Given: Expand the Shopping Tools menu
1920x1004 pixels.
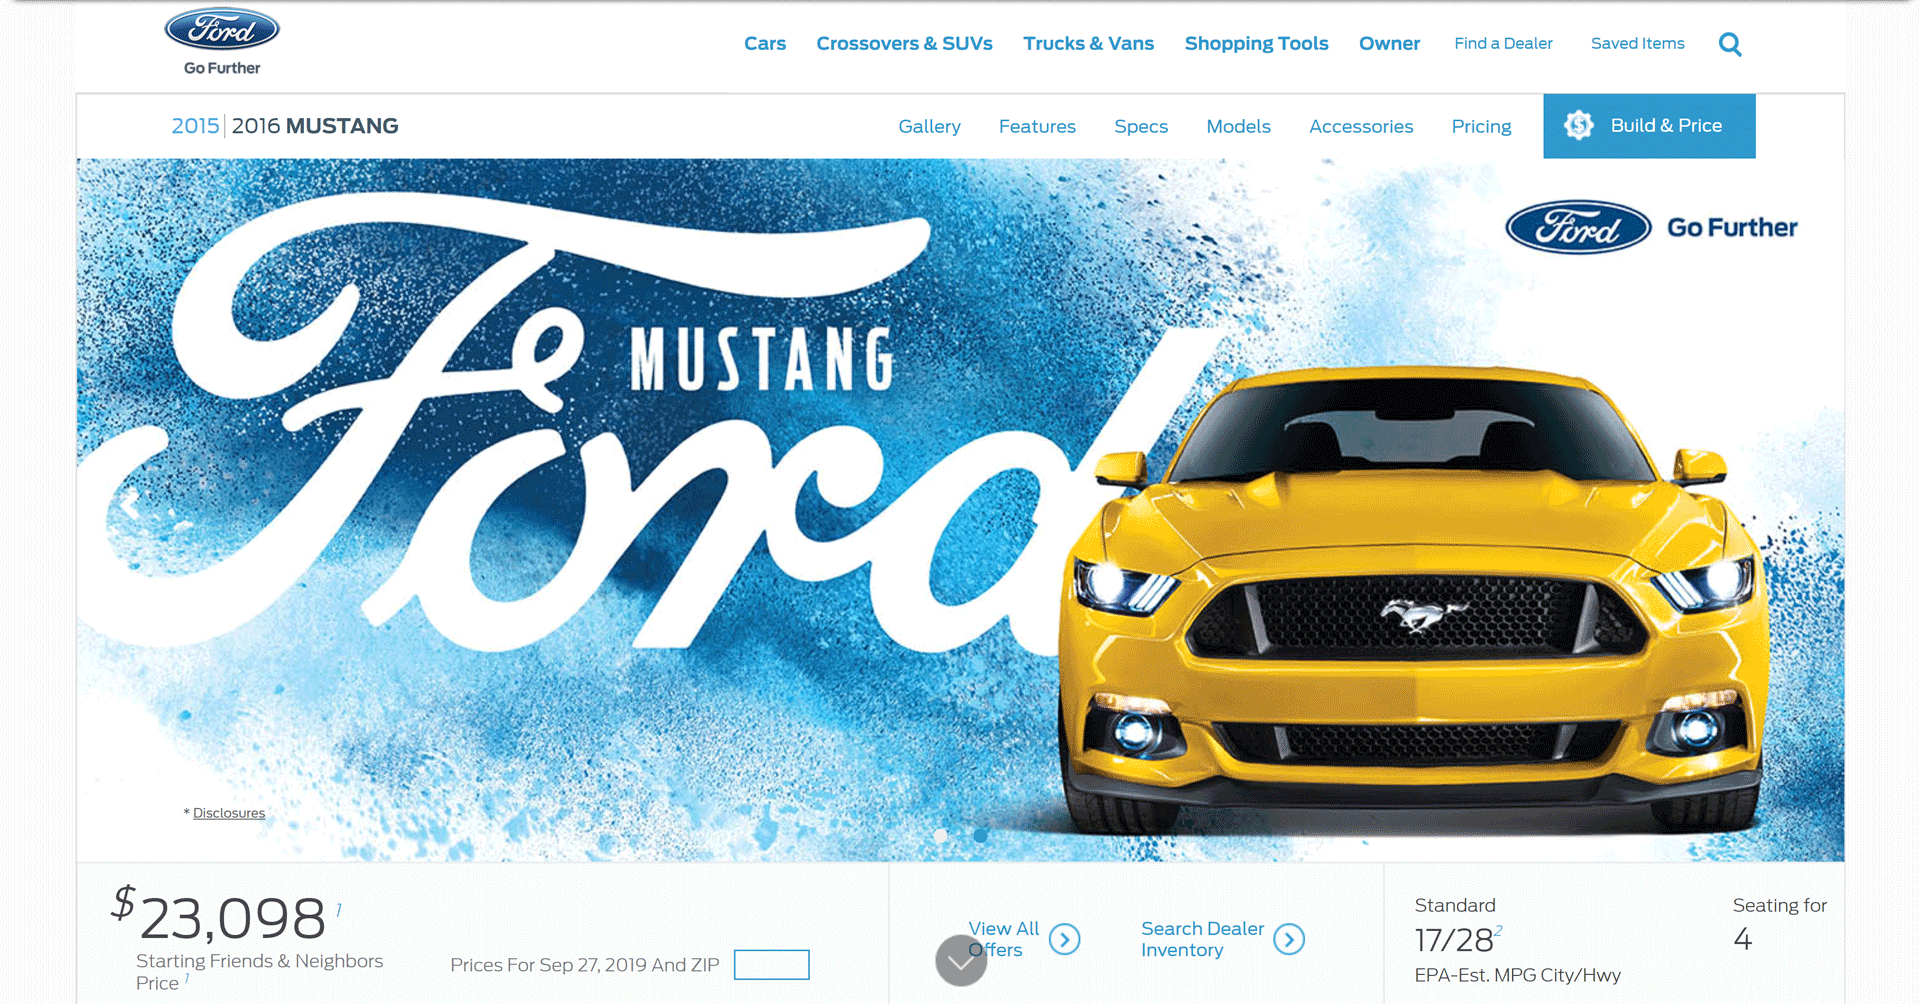Looking at the screenshot, I should (x=1256, y=44).
